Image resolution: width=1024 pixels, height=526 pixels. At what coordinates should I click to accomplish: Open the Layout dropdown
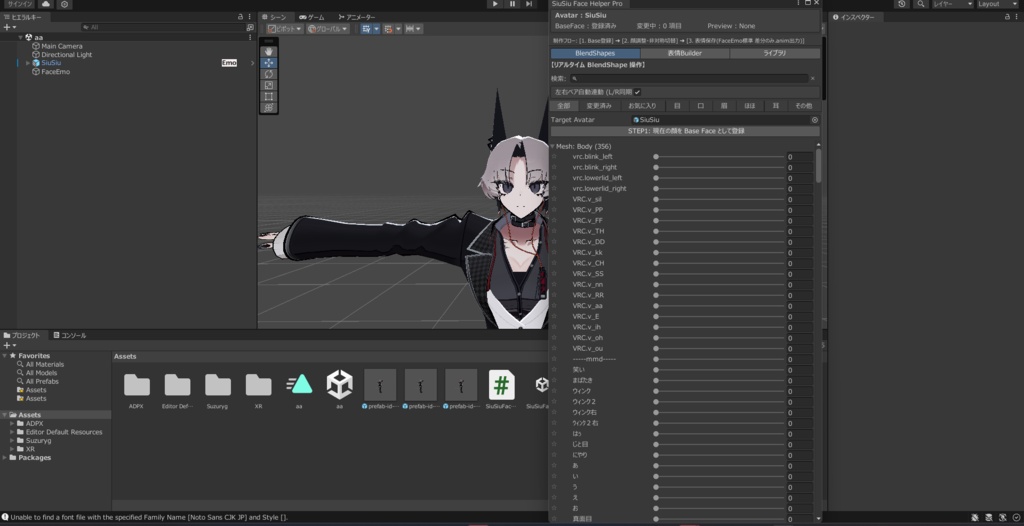point(997,4)
